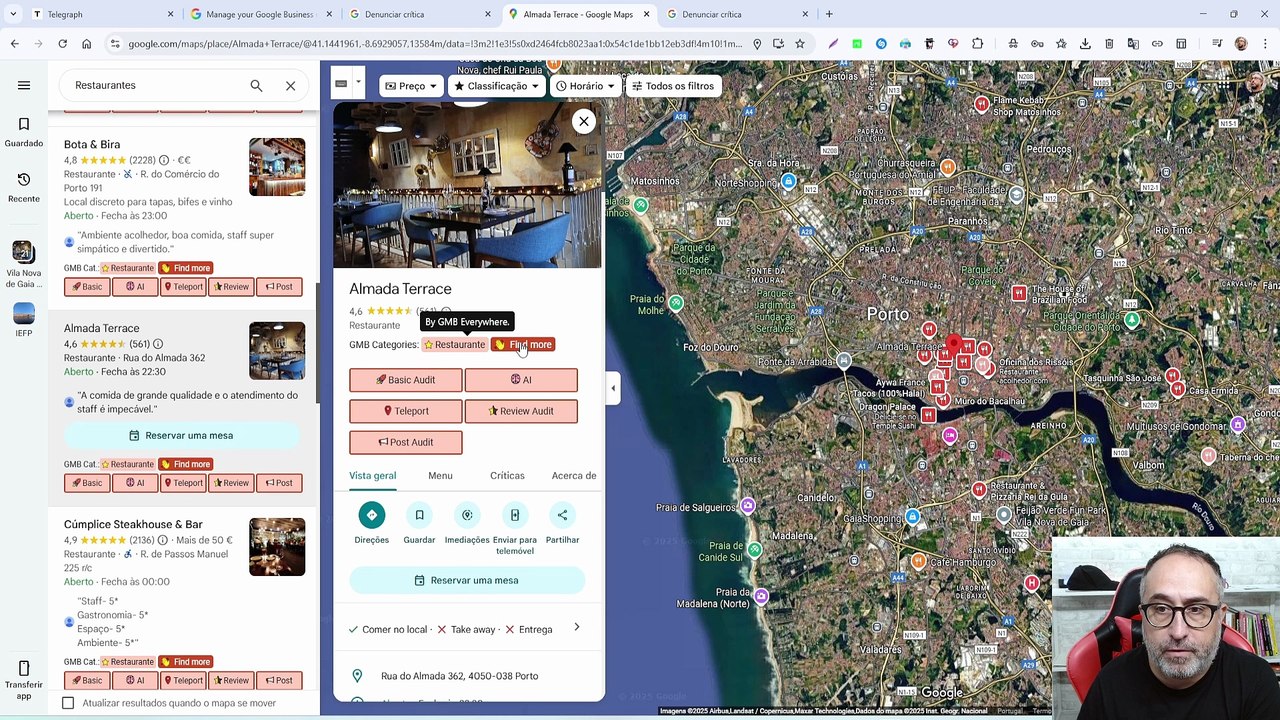This screenshot has width=1280, height=720.
Task: Select the Críticas tab
Action: pyautogui.click(x=507, y=476)
